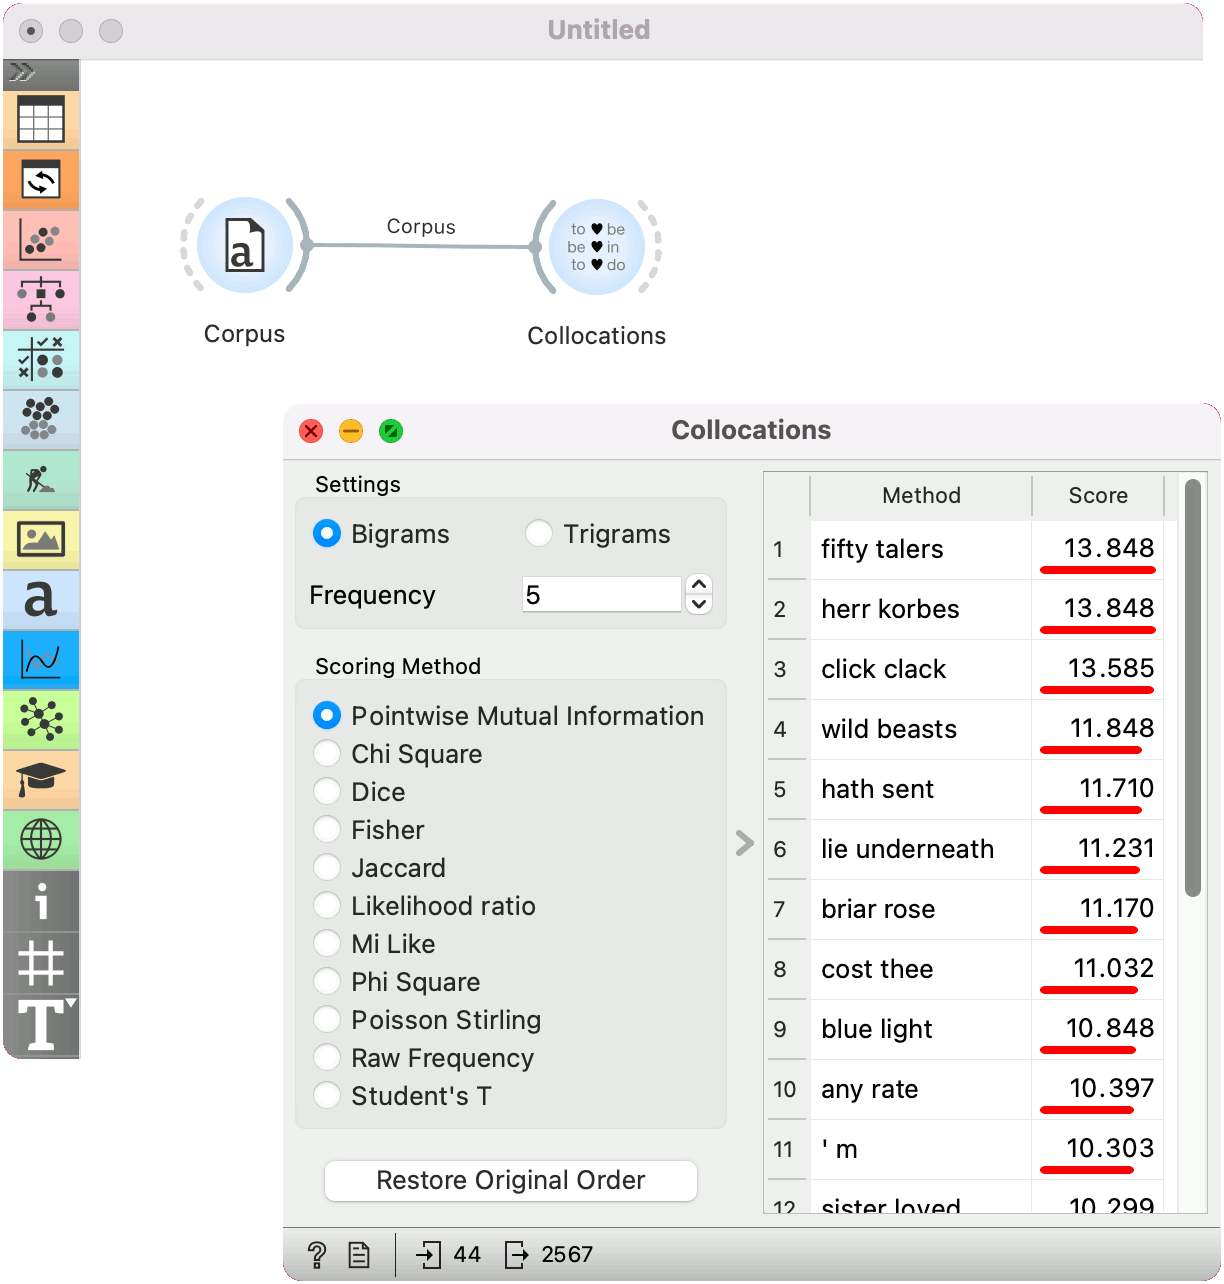Click the Frequency input field

tap(602, 594)
